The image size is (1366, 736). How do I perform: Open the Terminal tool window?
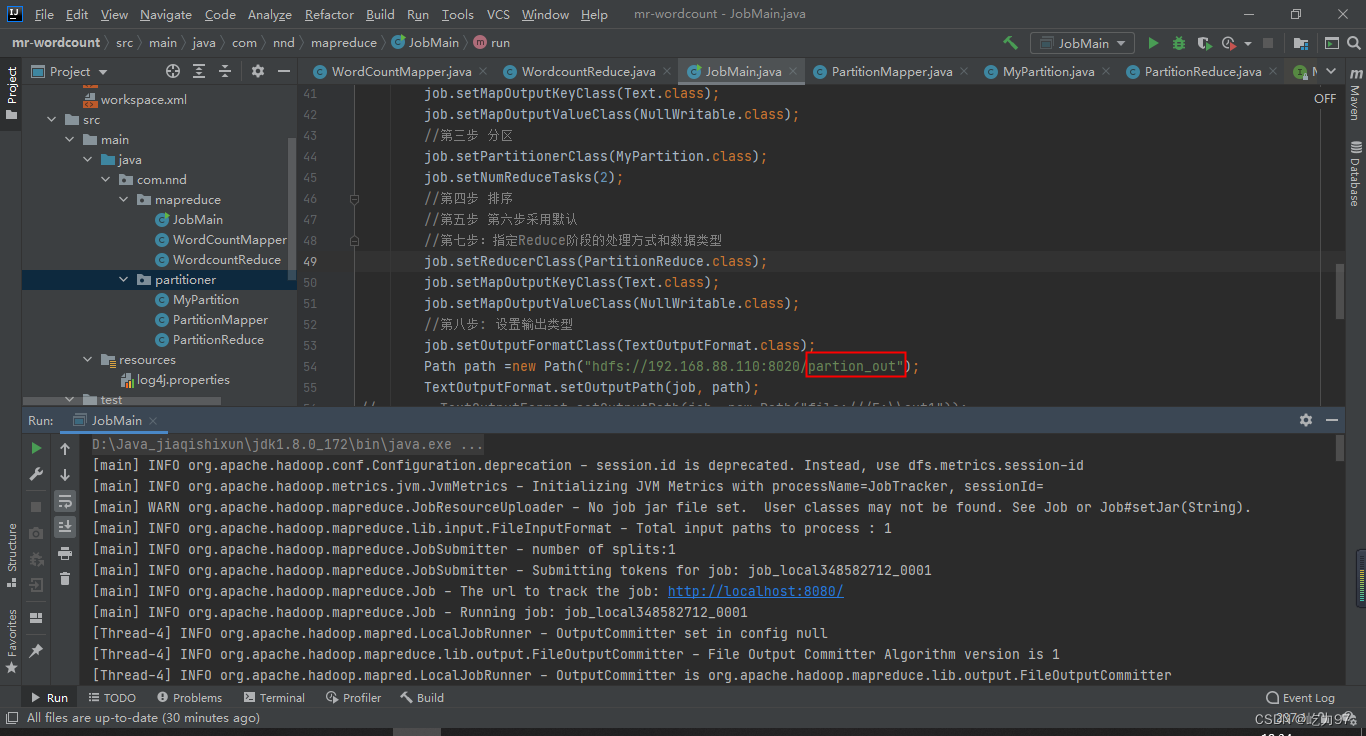point(272,697)
